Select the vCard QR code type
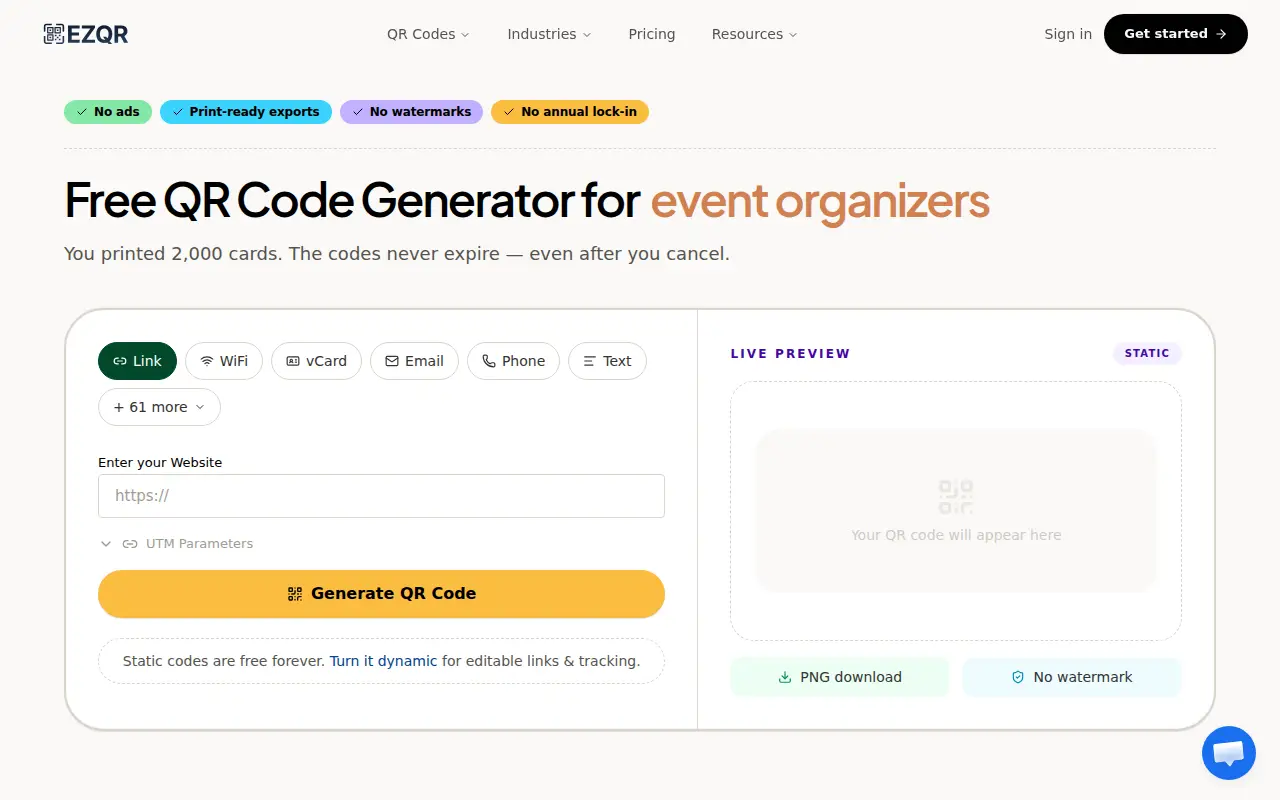The height and width of the screenshot is (800, 1280). (316, 361)
